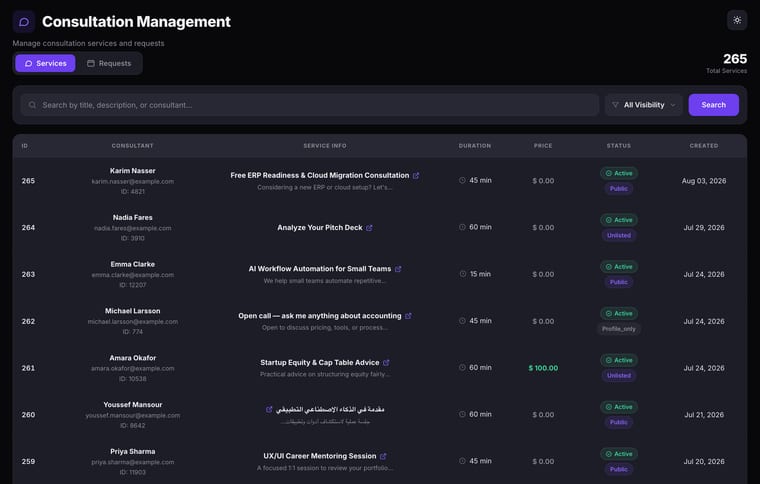Click the SERVICE INFO column header
Viewport: 760px width, 484px height.
coord(325,146)
